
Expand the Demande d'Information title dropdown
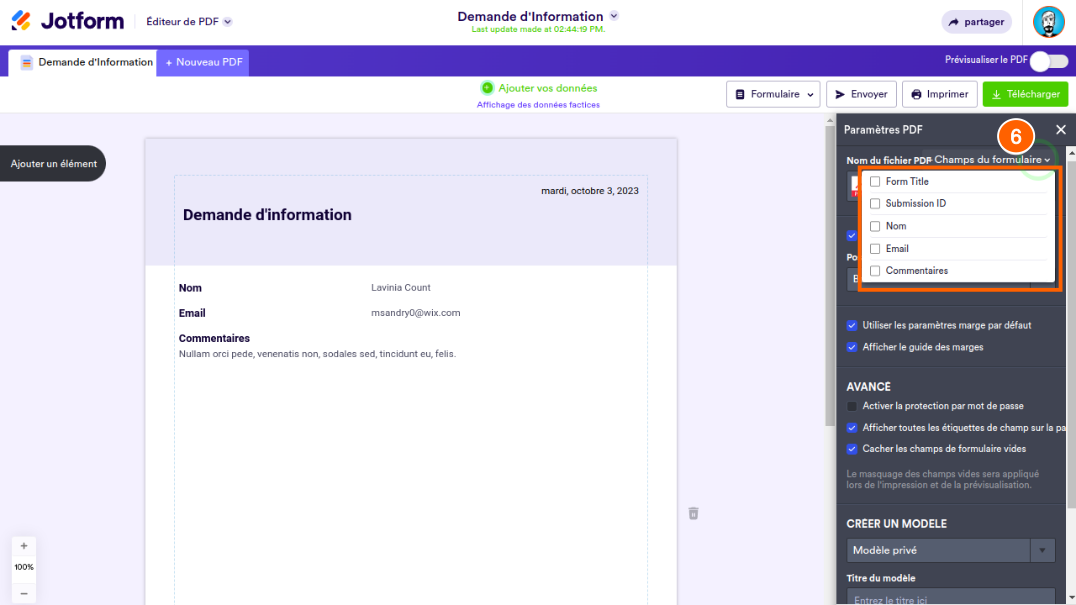pyautogui.click(x=614, y=16)
